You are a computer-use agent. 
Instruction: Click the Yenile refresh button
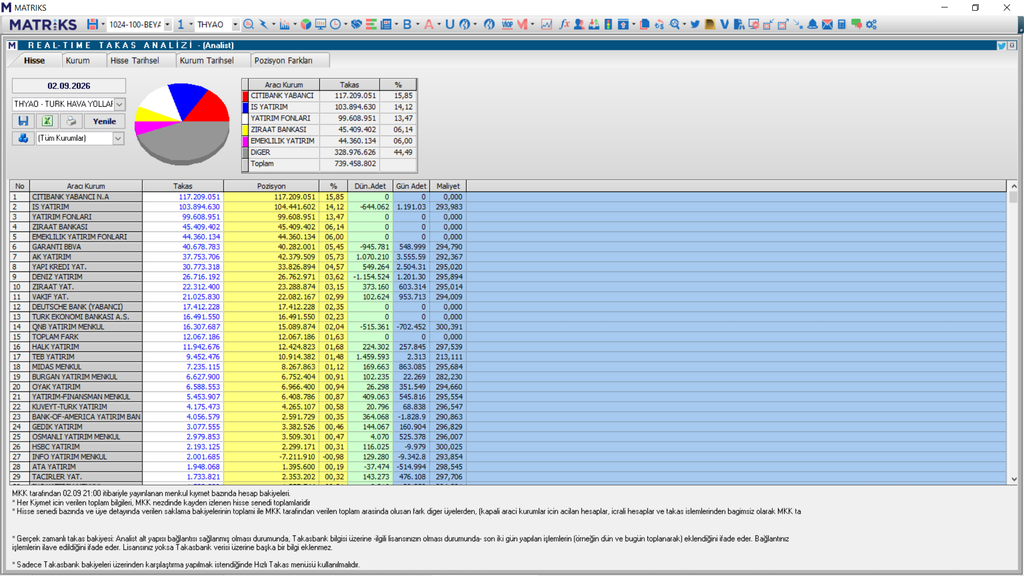104,121
